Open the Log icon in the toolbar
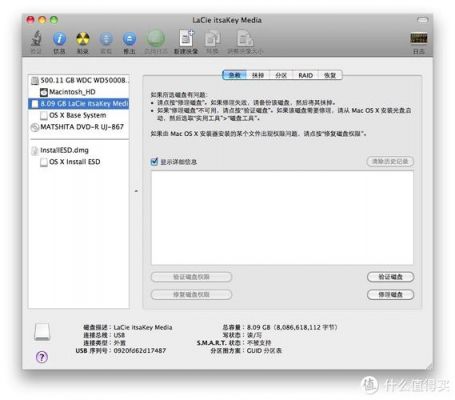 [x=419, y=38]
